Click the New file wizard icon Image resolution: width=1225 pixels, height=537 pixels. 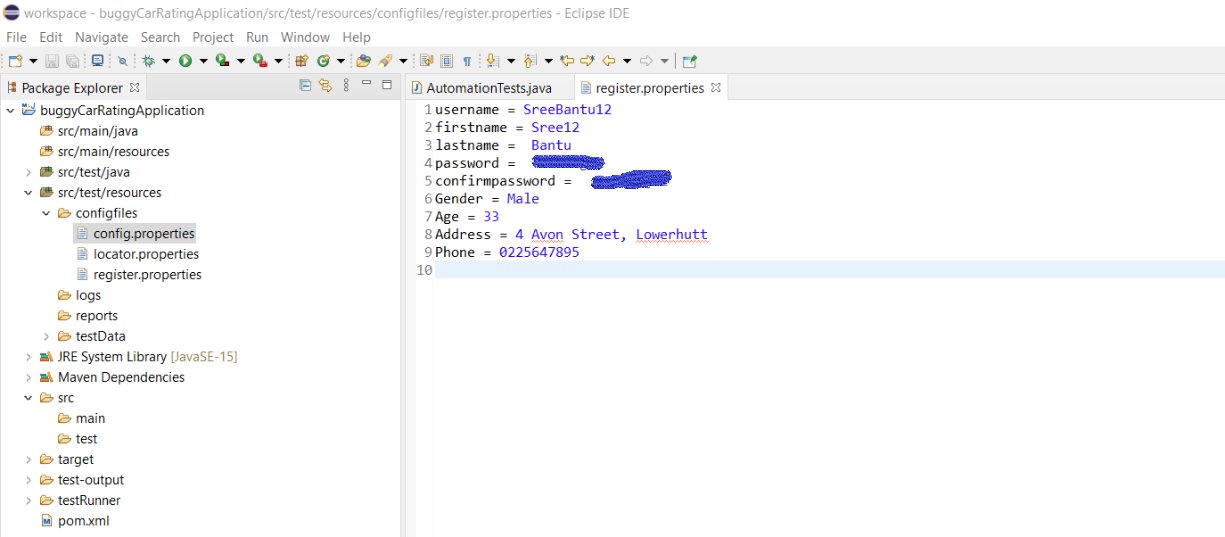15,61
